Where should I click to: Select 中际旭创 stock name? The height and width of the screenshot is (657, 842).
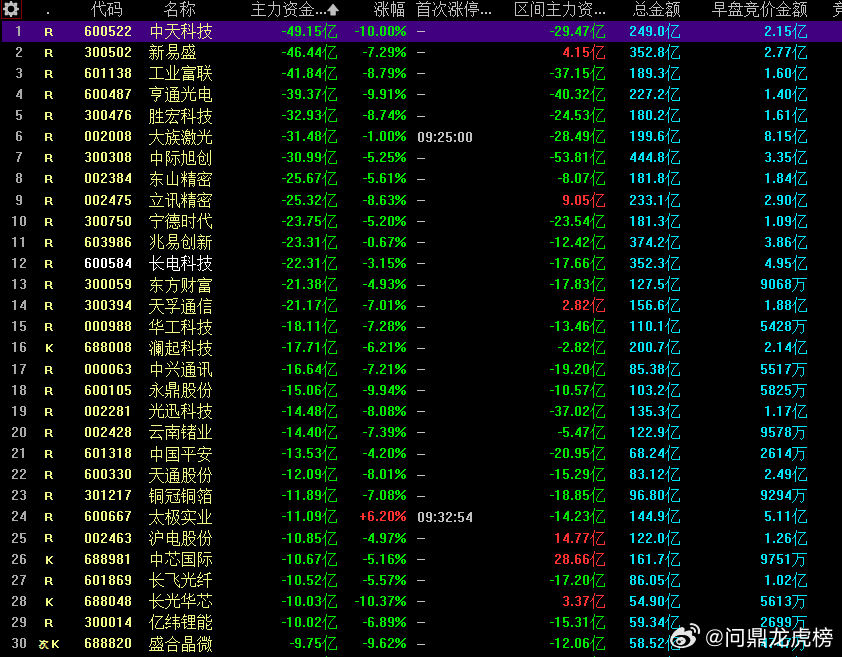pyautogui.click(x=180, y=158)
